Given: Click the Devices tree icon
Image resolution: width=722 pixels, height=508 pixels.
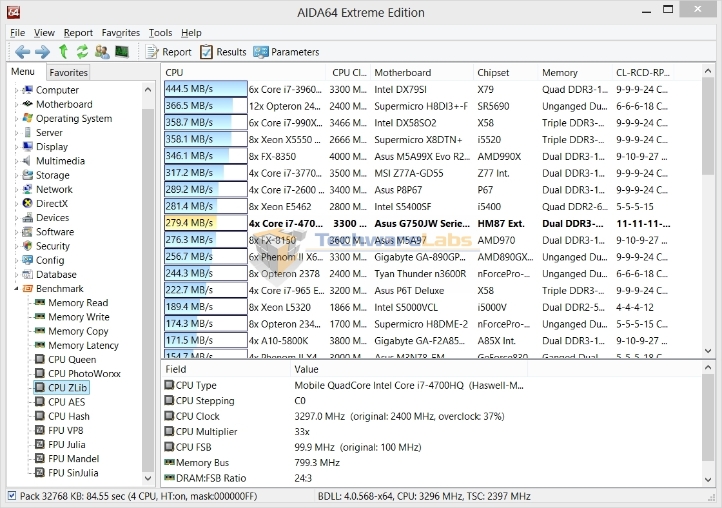Looking at the screenshot, I should click(x=28, y=217).
